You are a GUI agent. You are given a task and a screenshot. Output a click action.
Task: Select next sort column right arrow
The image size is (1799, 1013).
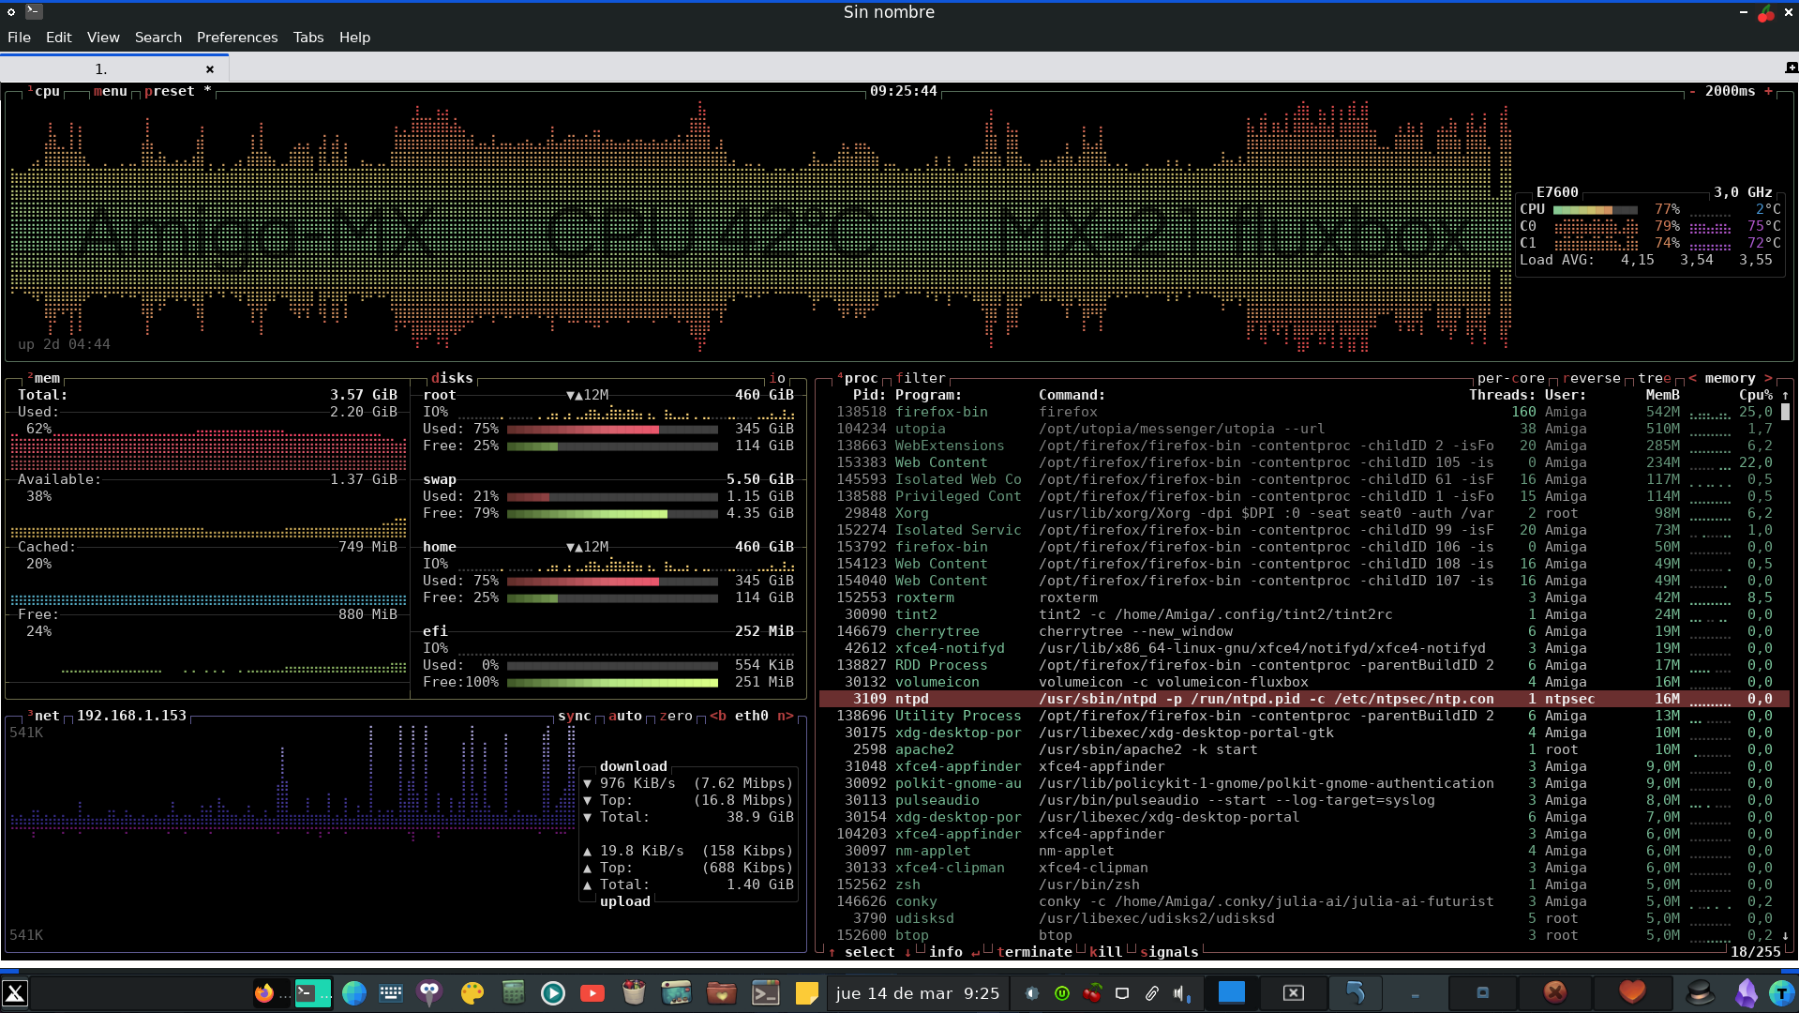pos(1768,378)
